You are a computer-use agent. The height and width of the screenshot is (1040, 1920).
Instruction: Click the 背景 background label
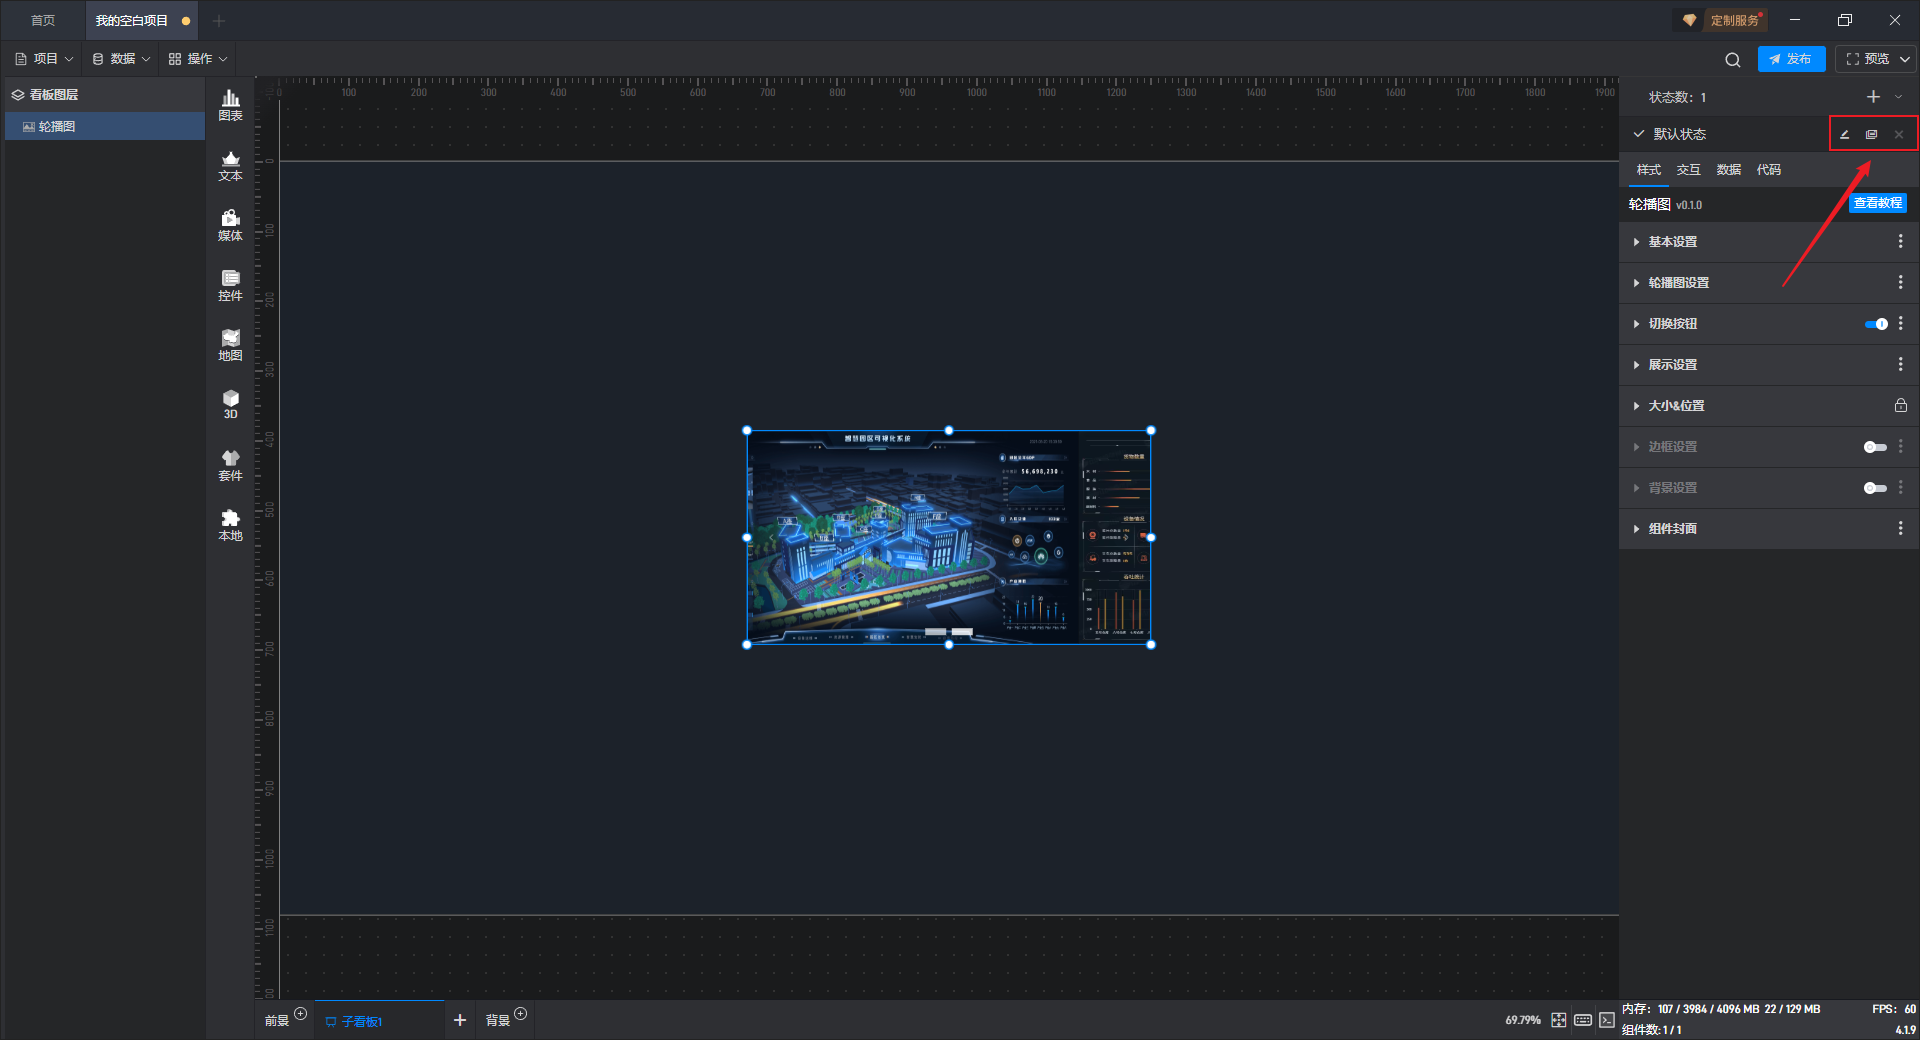pyautogui.click(x=498, y=1021)
